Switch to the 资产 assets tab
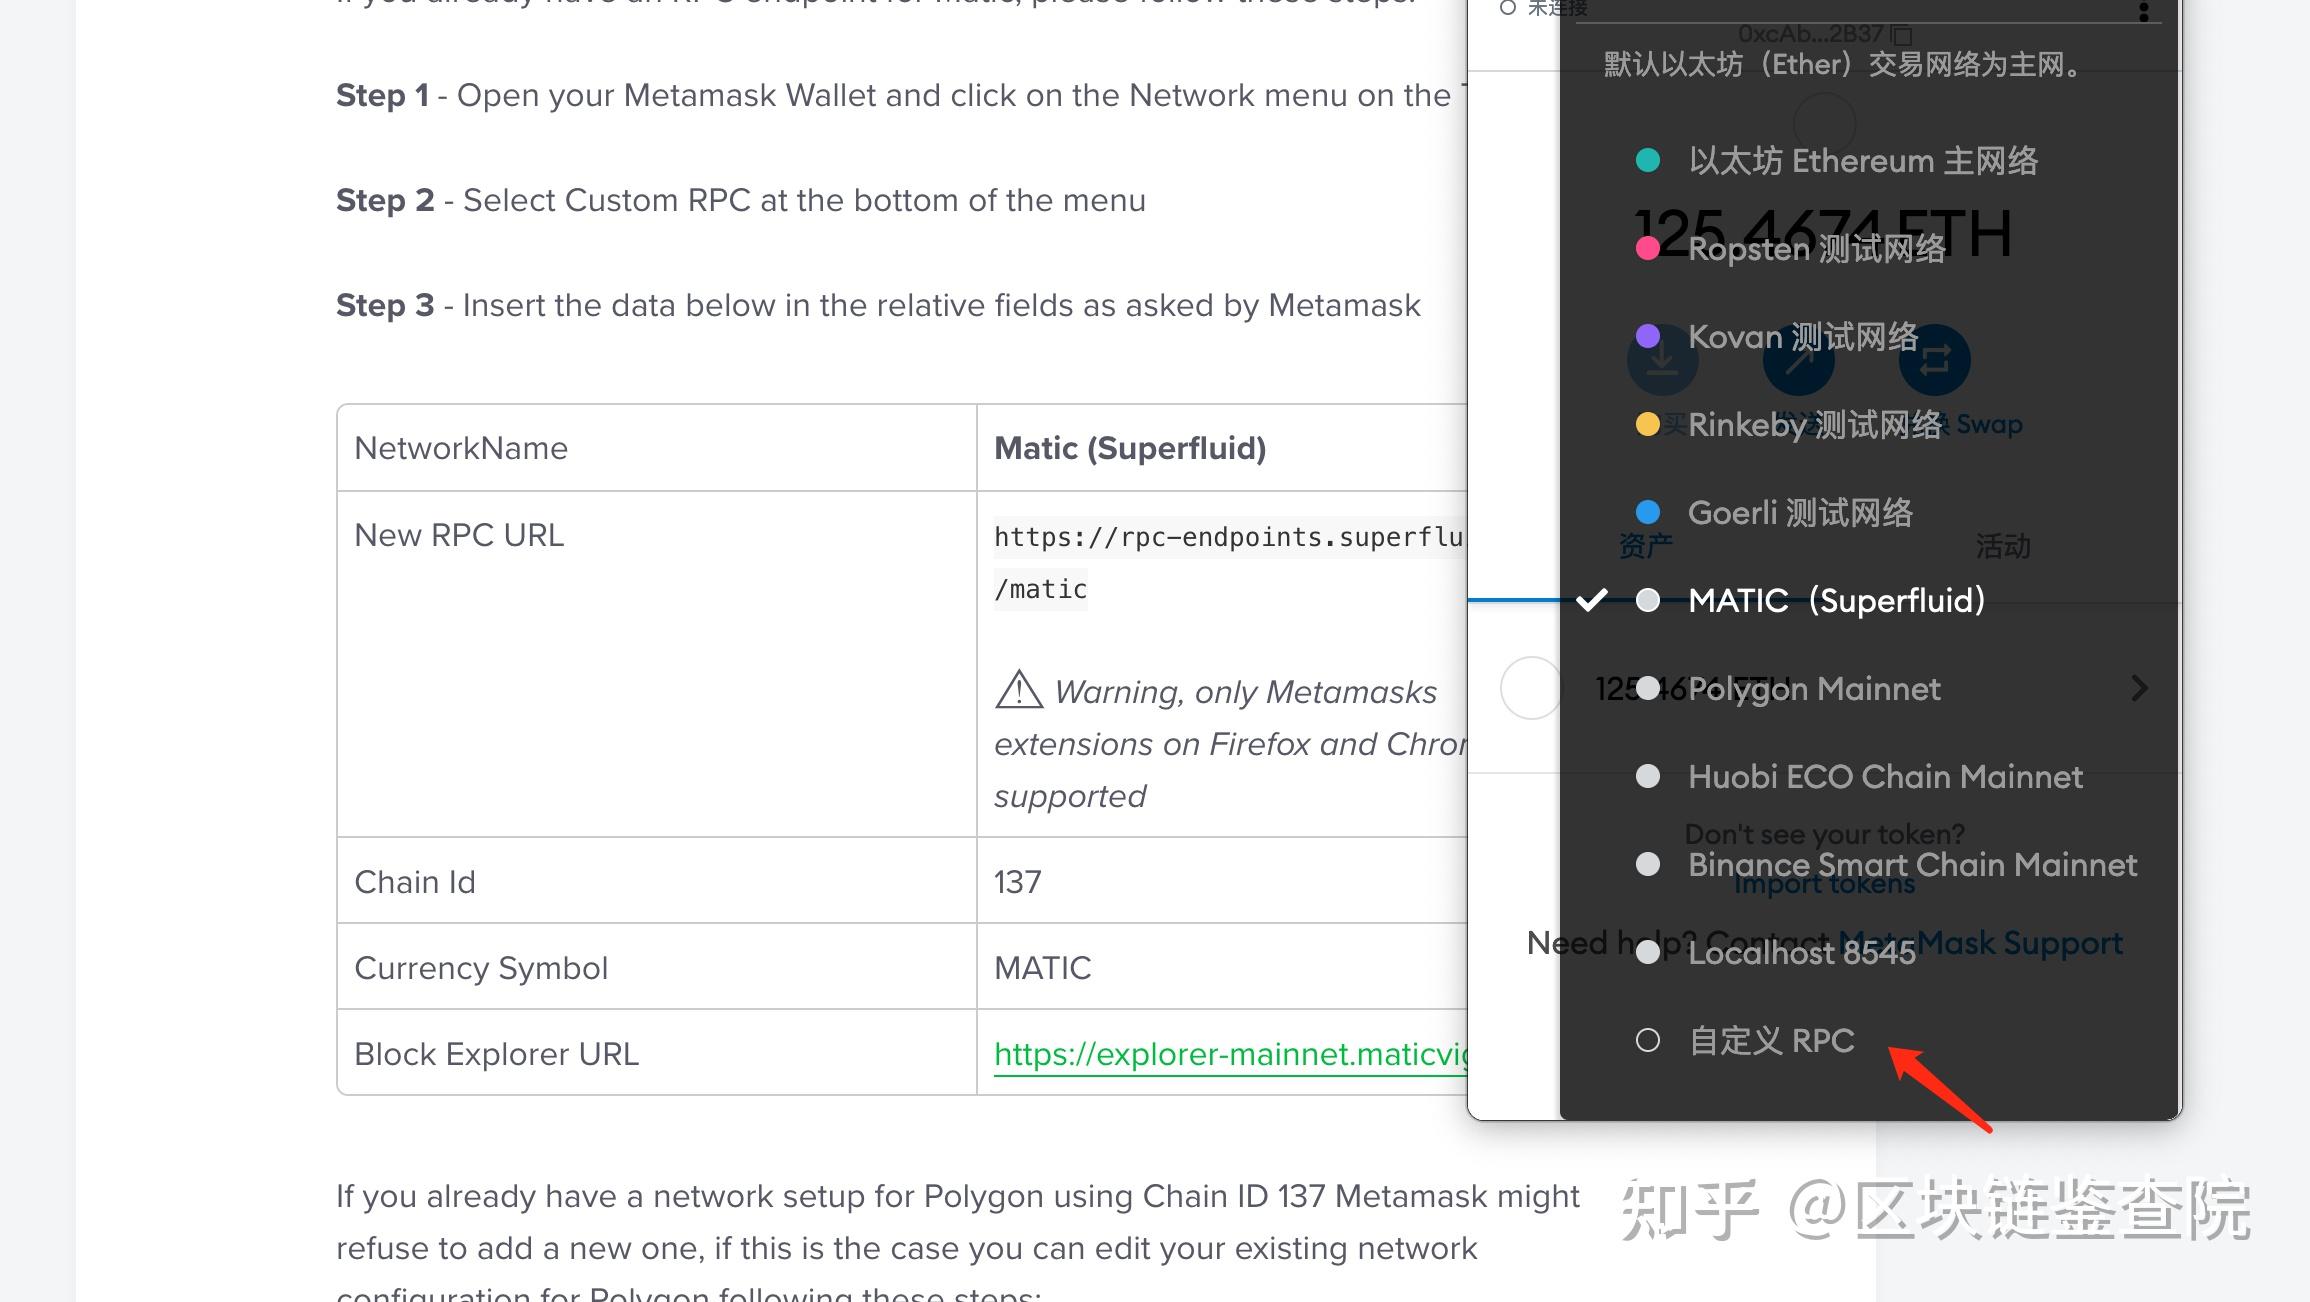This screenshot has width=2310, height=1302. point(1645,546)
